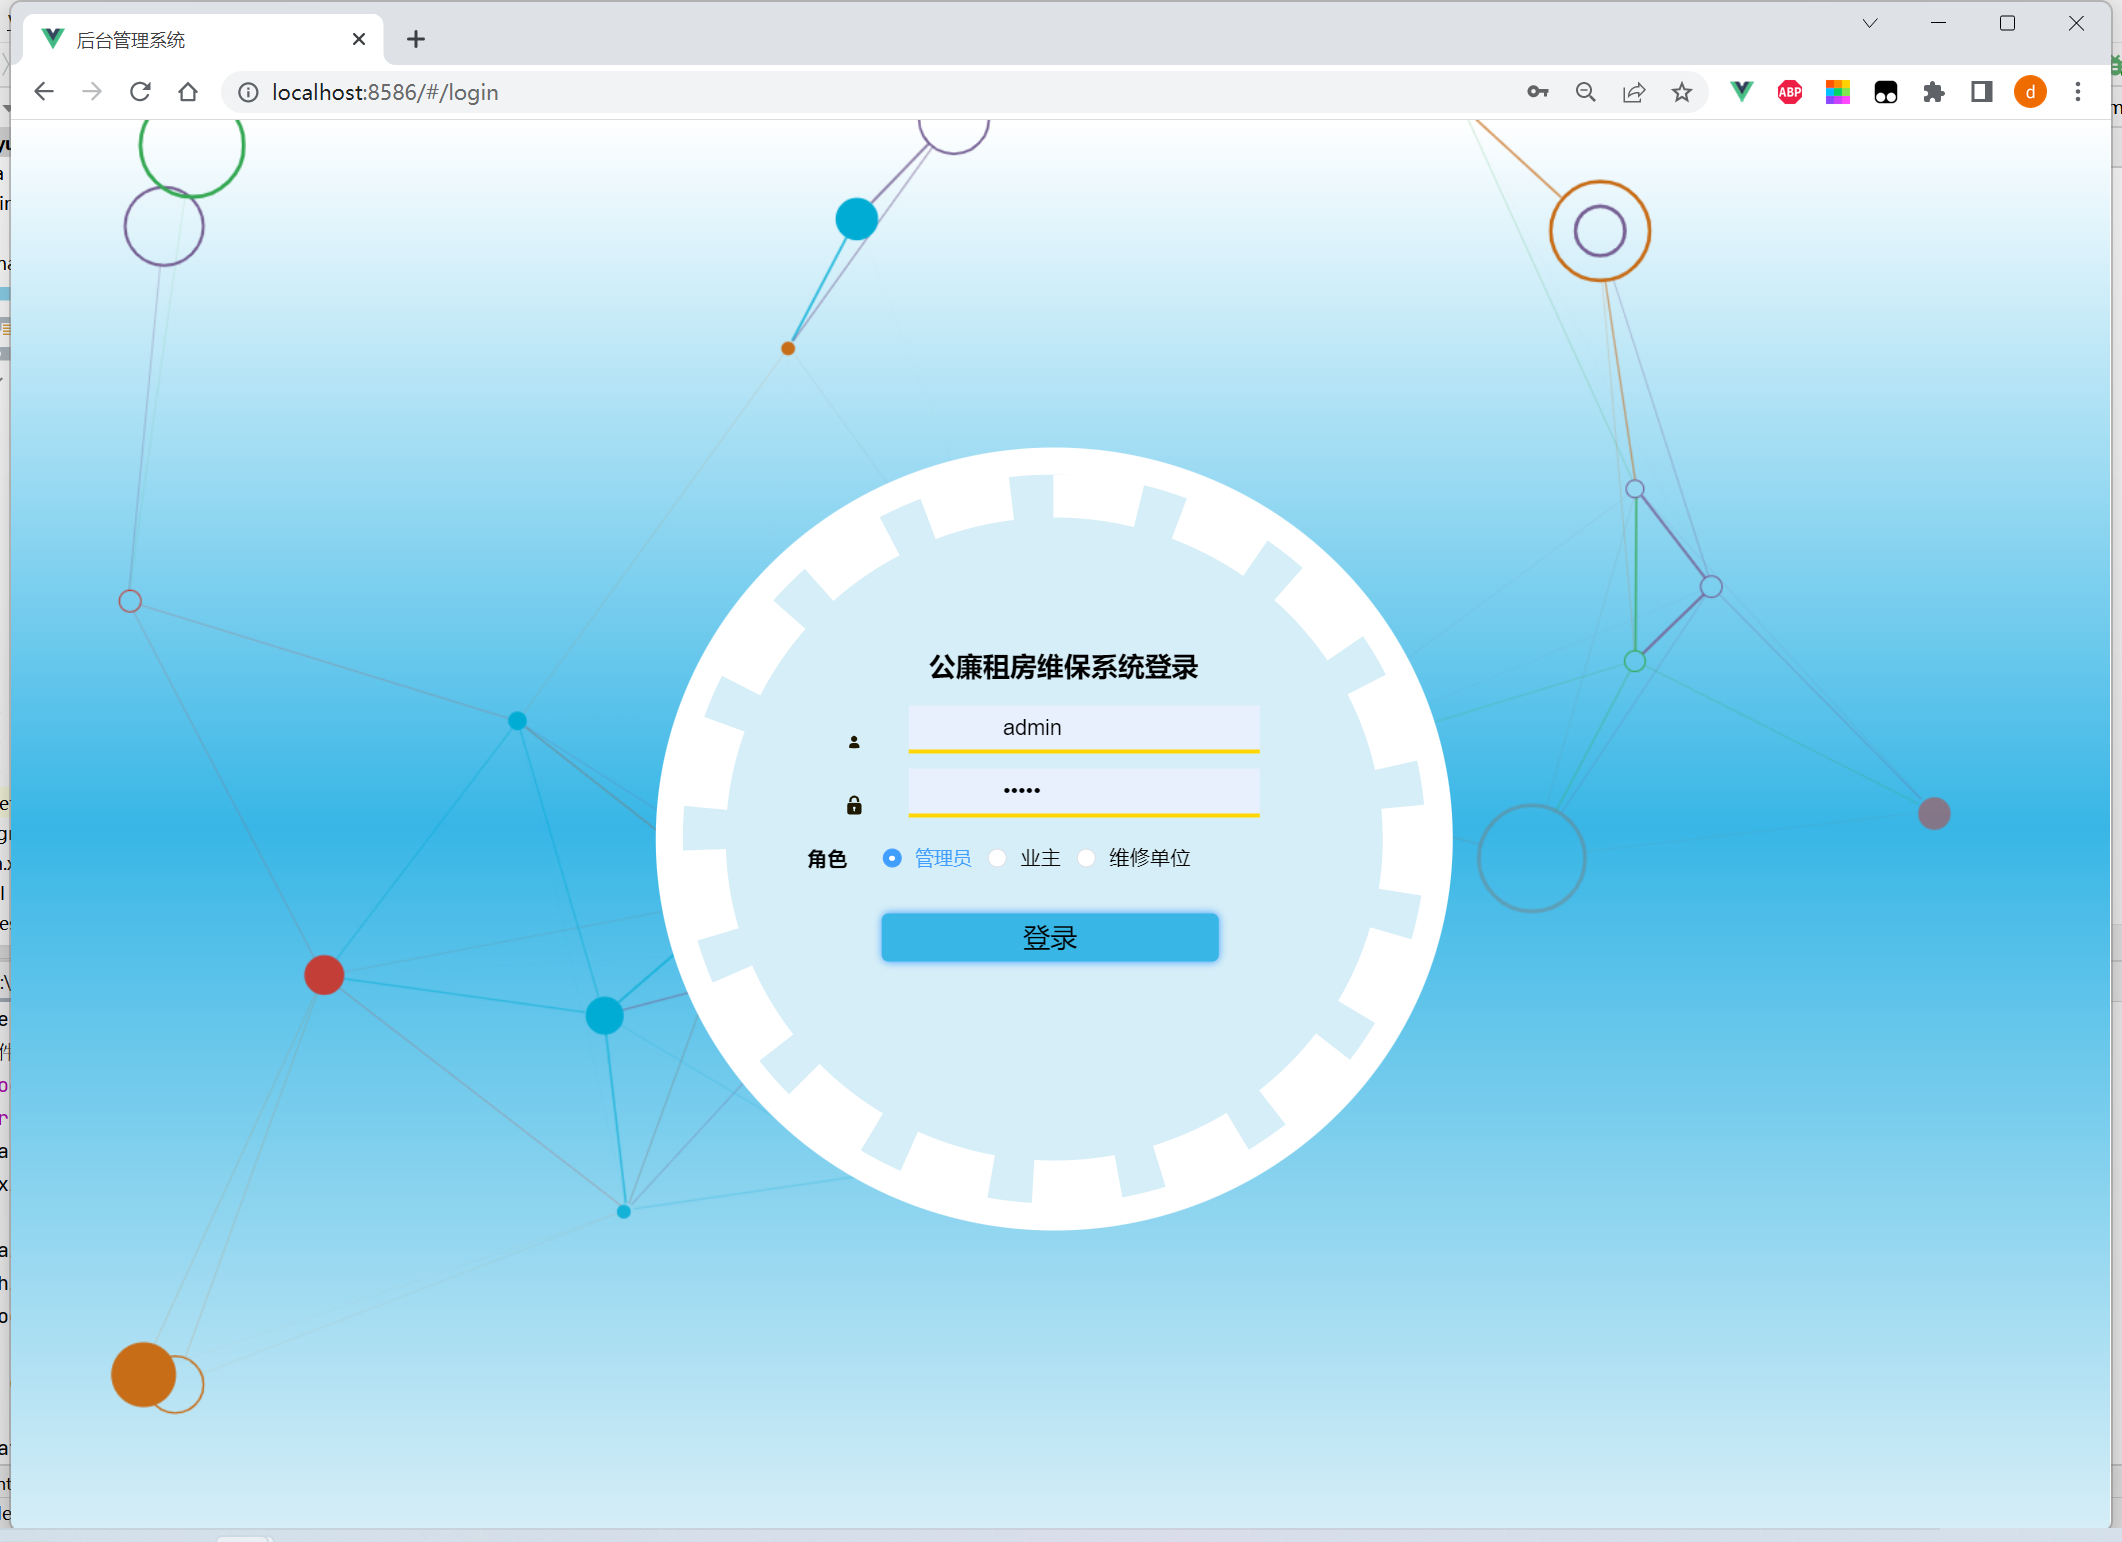Viewport: 2122px width, 1542px height.
Task: Expand the tab search chevron
Action: (x=1869, y=23)
